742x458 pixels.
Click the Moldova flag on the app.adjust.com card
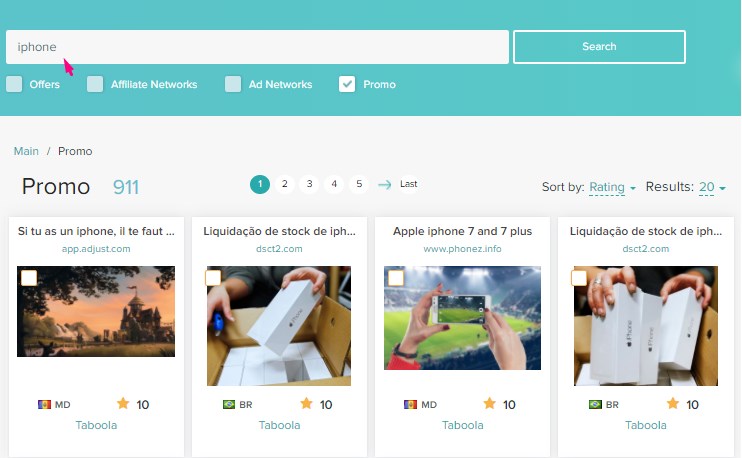pyautogui.click(x=44, y=405)
